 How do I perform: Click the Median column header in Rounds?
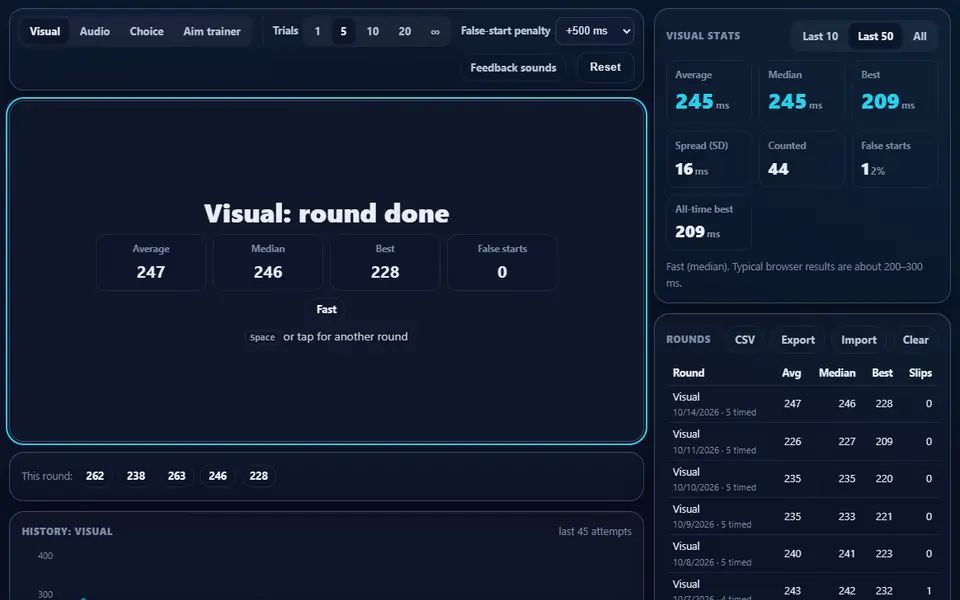pos(837,373)
